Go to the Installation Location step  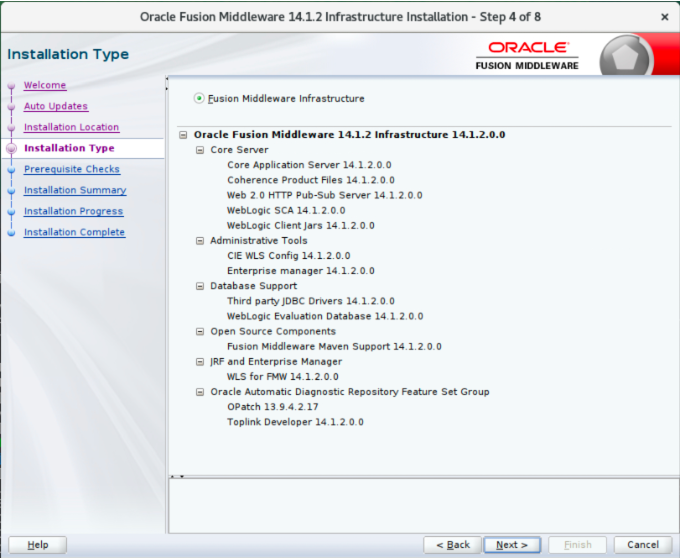coord(72,127)
